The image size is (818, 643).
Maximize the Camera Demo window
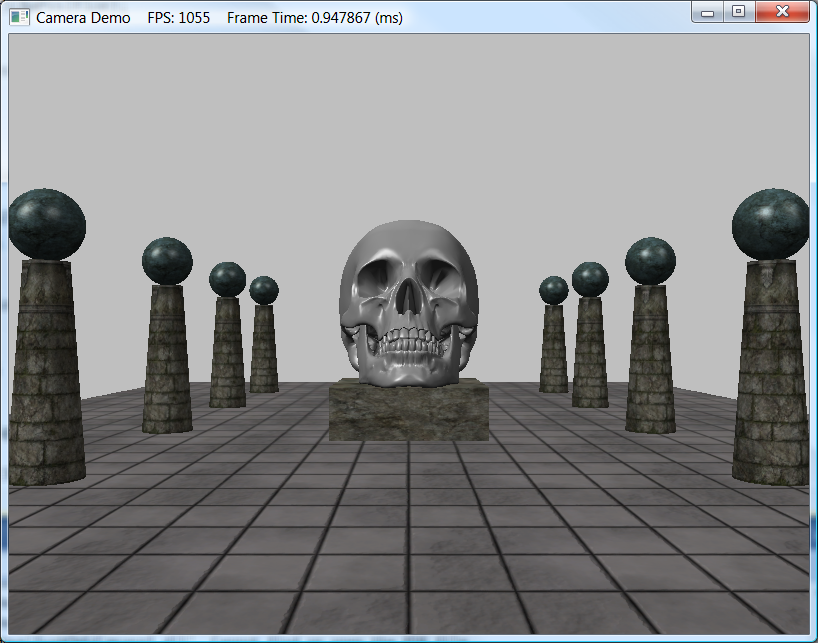point(738,12)
